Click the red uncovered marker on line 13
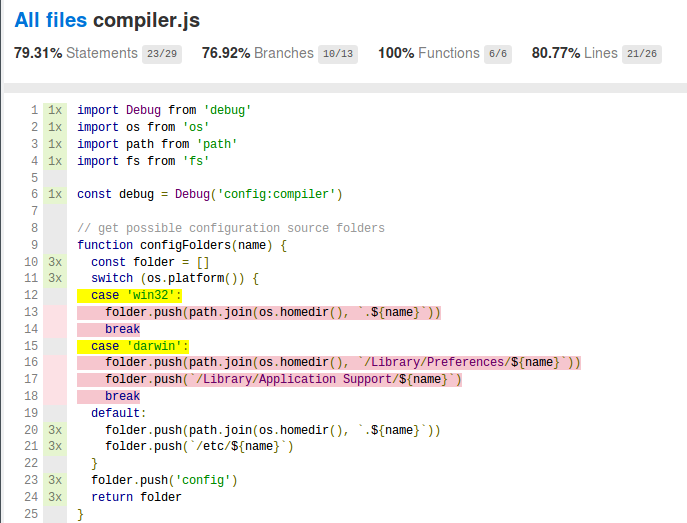Image resolution: width=687 pixels, height=523 pixels. coord(55,313)
